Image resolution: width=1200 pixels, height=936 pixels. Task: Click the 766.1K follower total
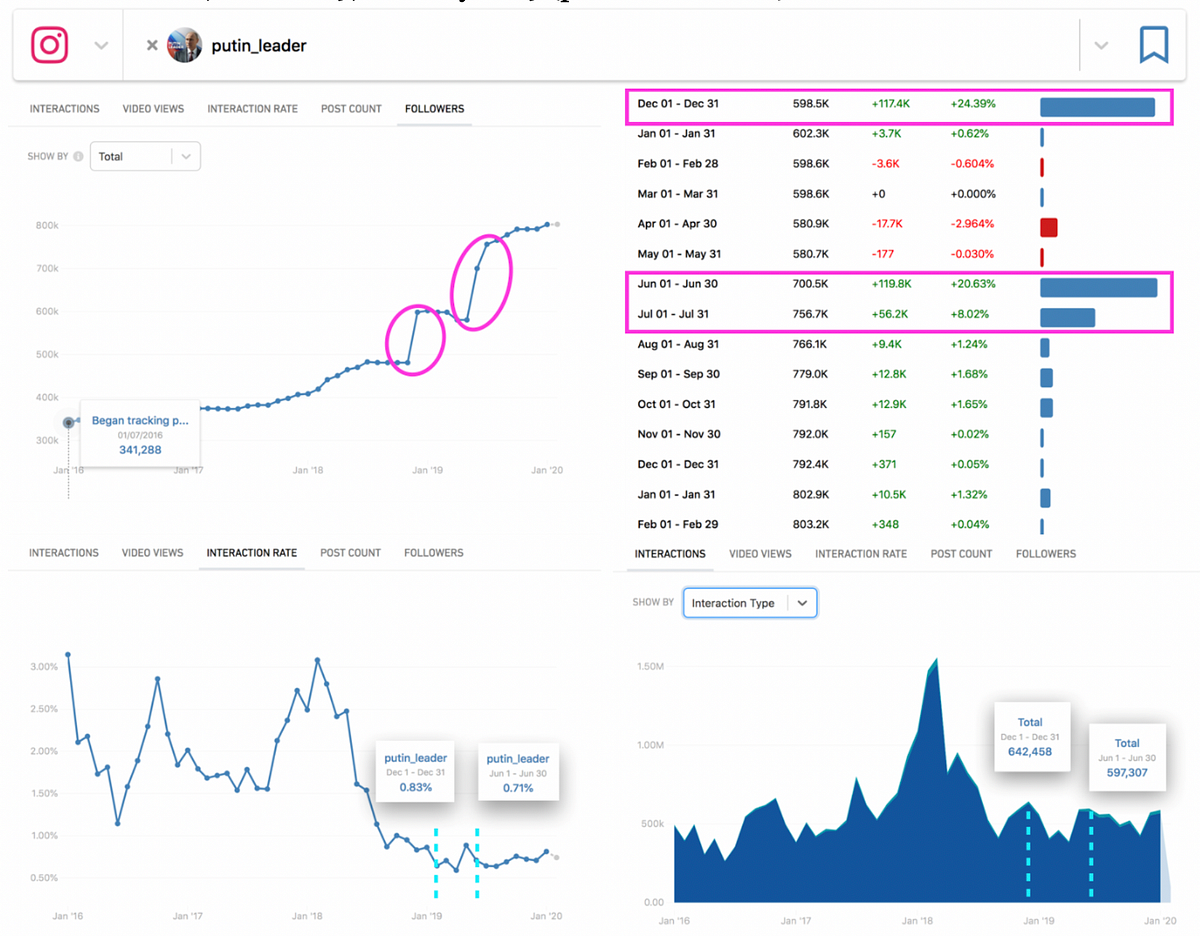coord(810,344)
